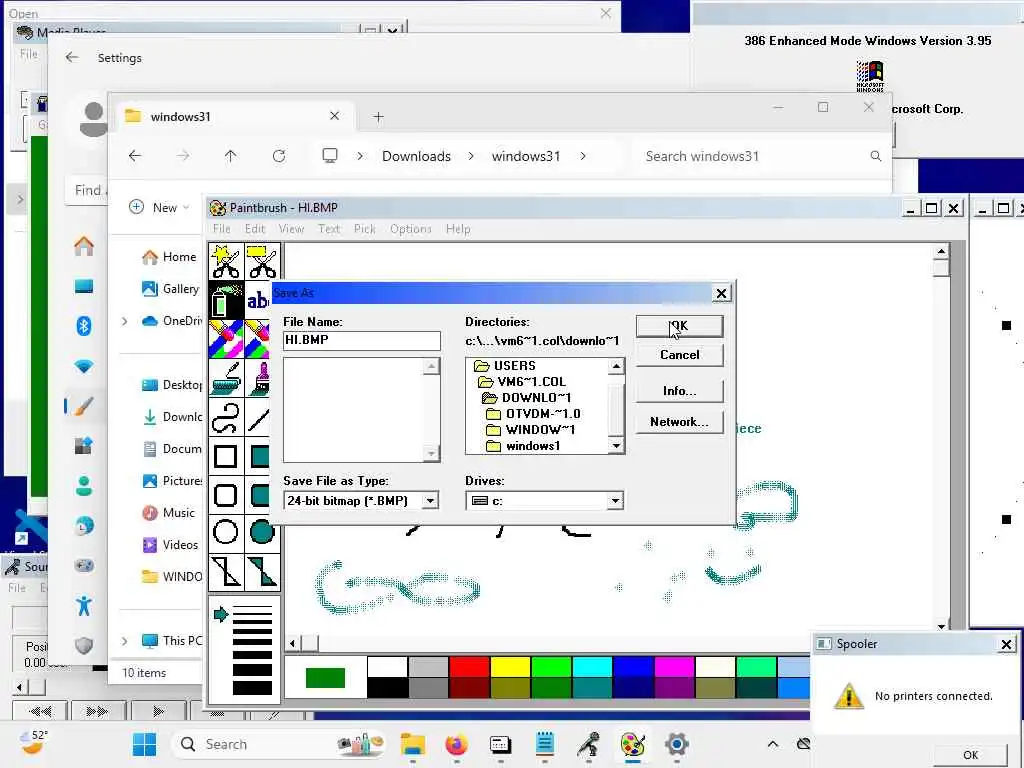
Task: Select the Curve tool
Action: pos(226,417)
